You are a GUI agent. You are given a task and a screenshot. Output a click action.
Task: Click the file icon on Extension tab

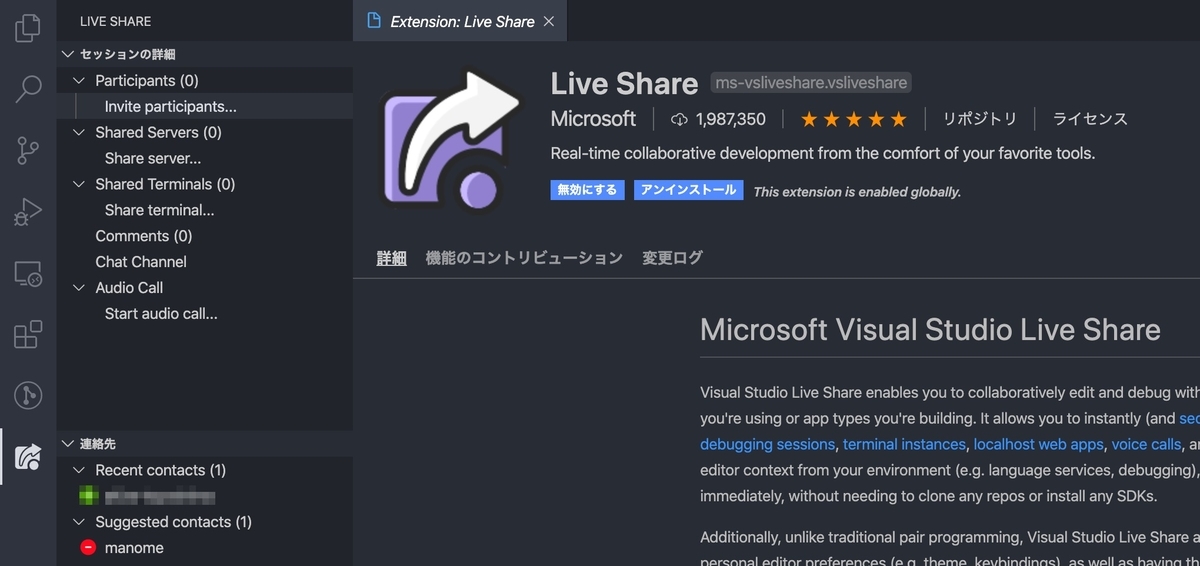click(374, 21)
